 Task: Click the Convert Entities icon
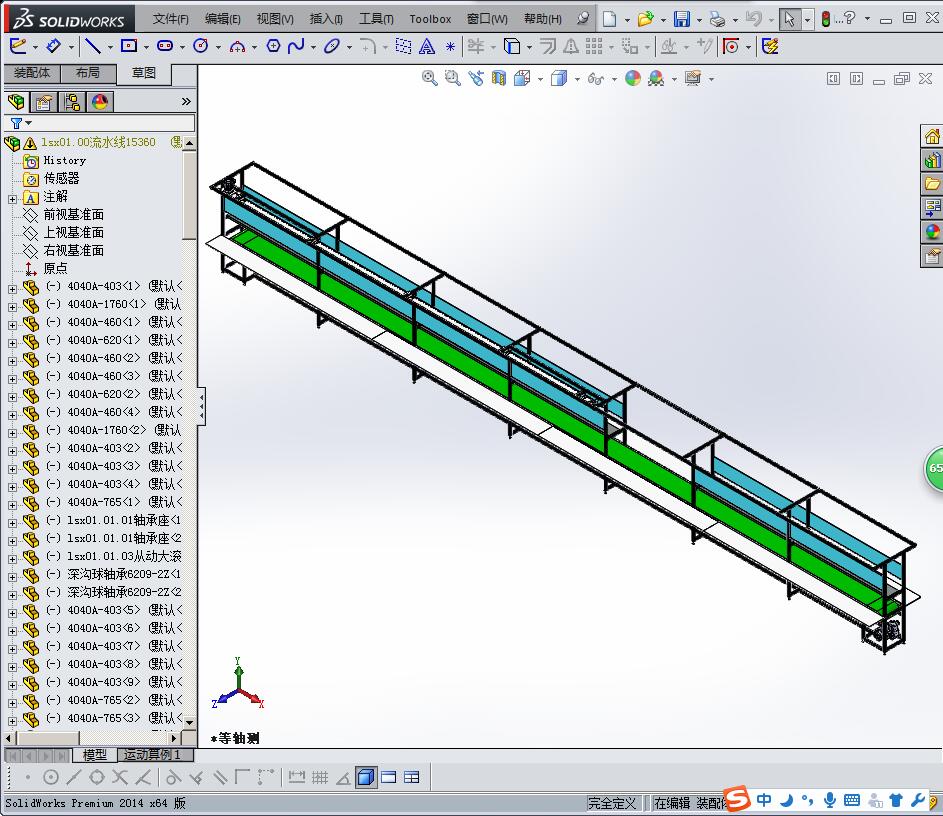(x=512, y=46)
